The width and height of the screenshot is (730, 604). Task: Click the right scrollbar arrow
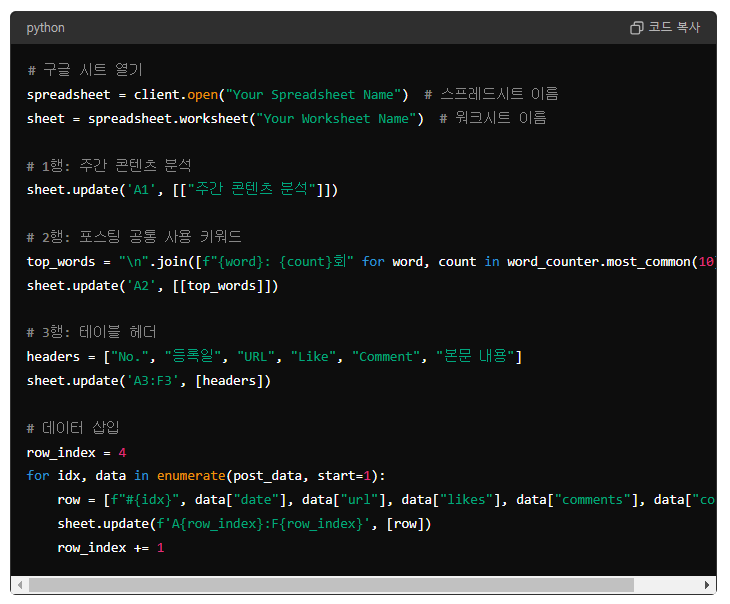tap(707, 584)
